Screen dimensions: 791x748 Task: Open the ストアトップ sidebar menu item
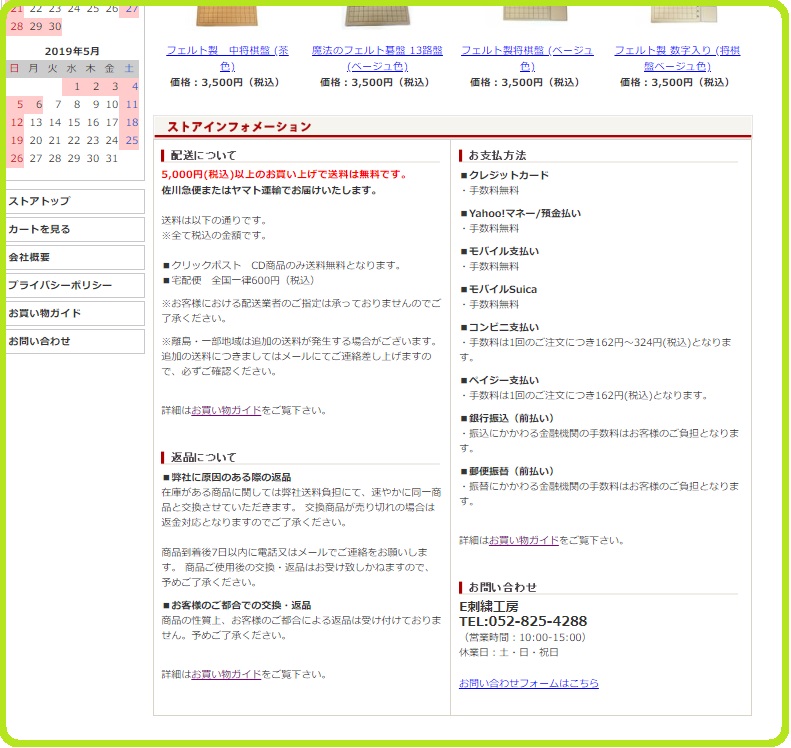pos(75,201)
